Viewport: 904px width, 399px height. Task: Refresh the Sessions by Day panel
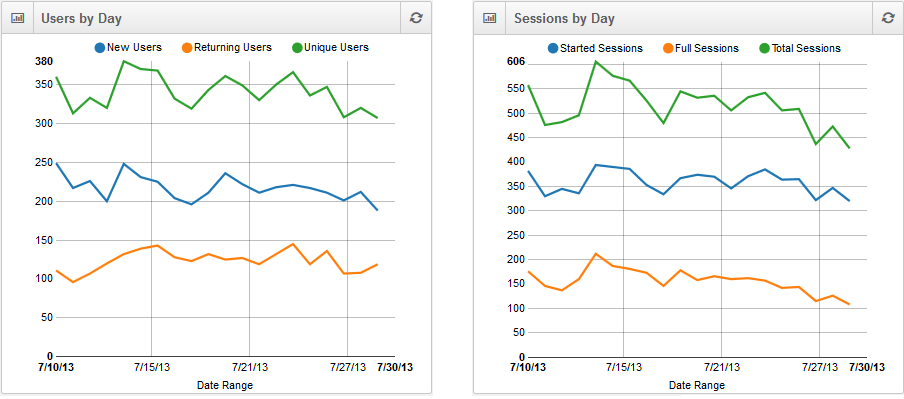888,18
